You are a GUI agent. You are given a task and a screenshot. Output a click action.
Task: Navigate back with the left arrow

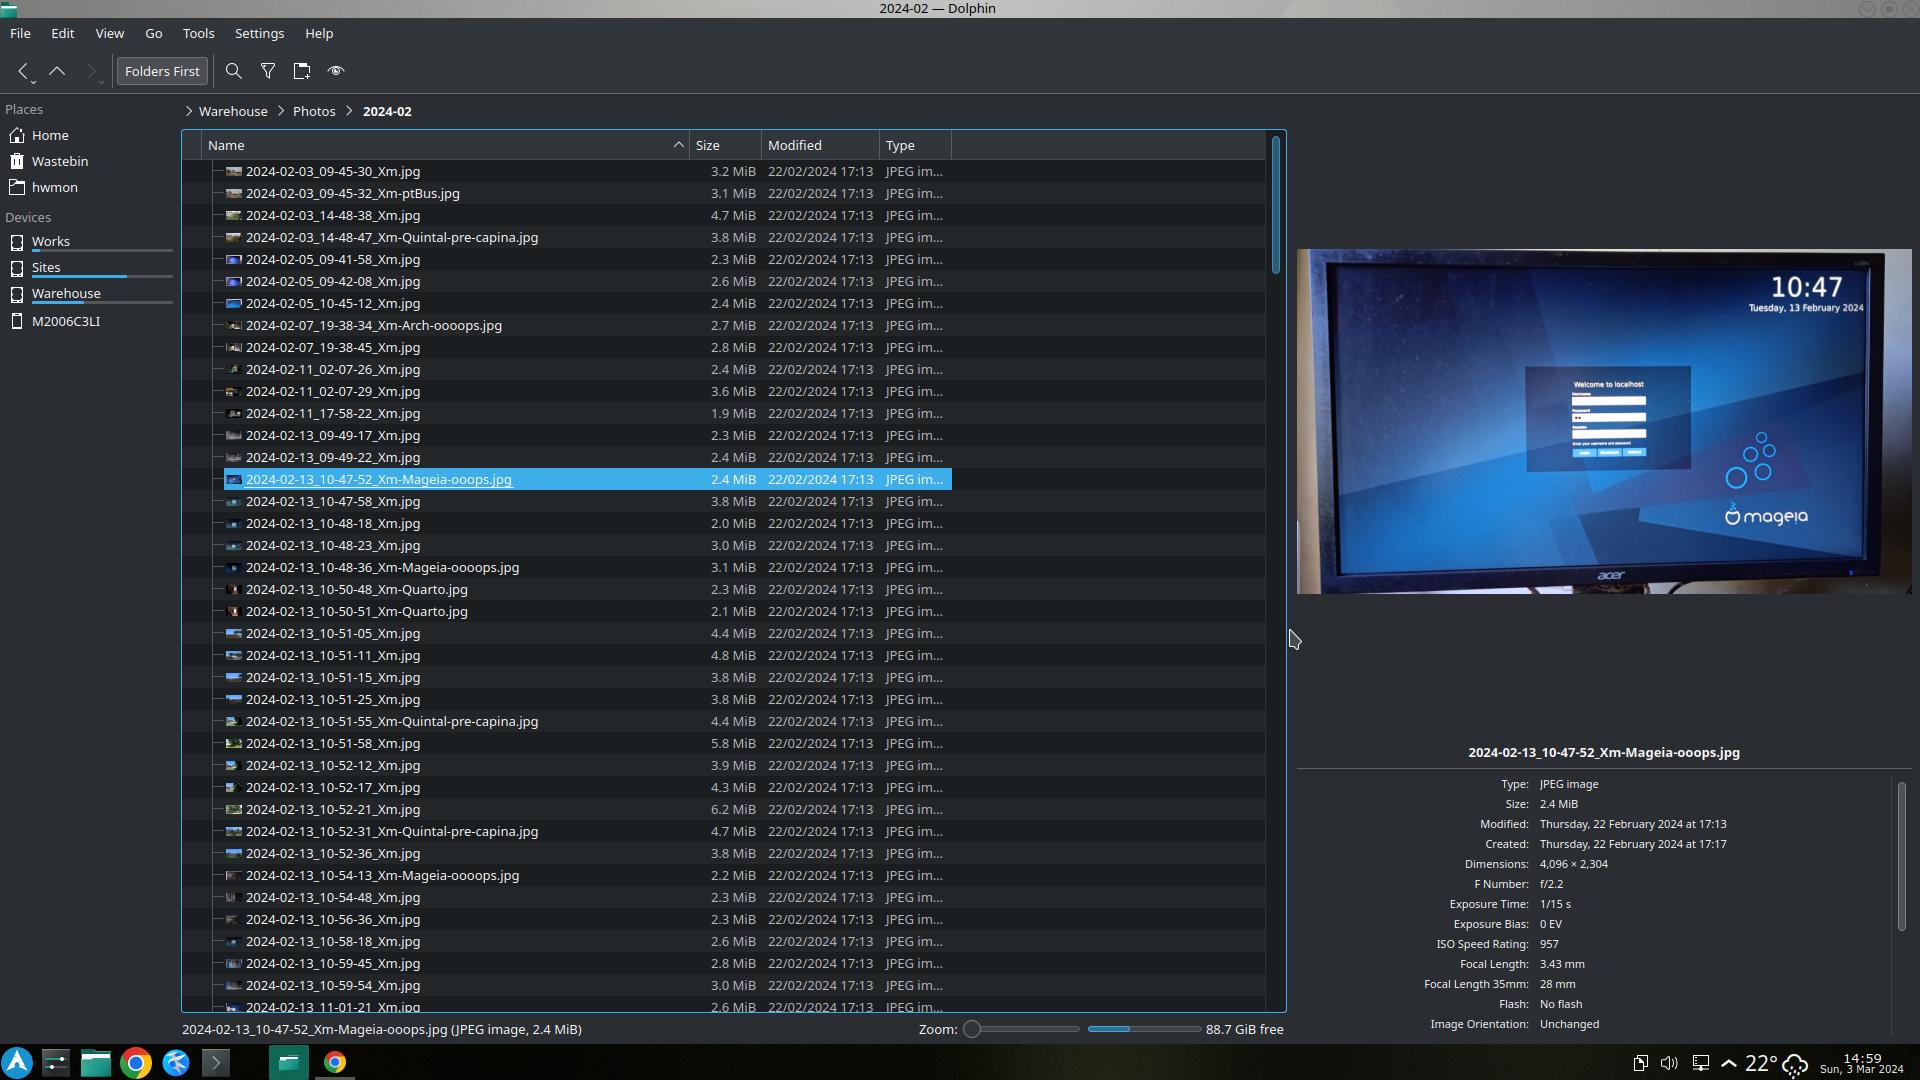coord(22,71)
